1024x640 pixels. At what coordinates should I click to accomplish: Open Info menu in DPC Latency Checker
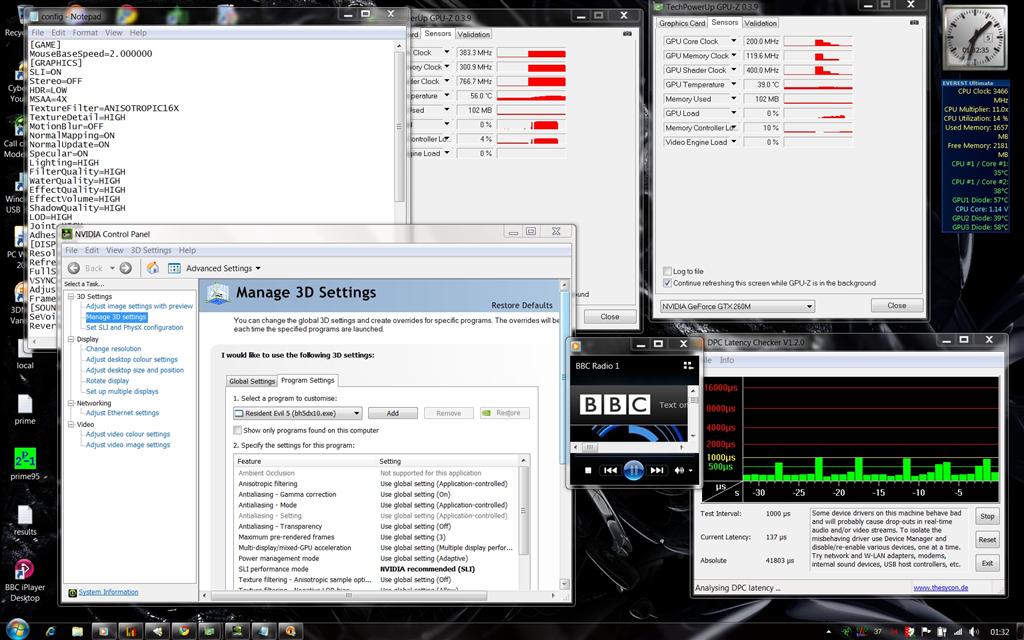pos(727,360)
